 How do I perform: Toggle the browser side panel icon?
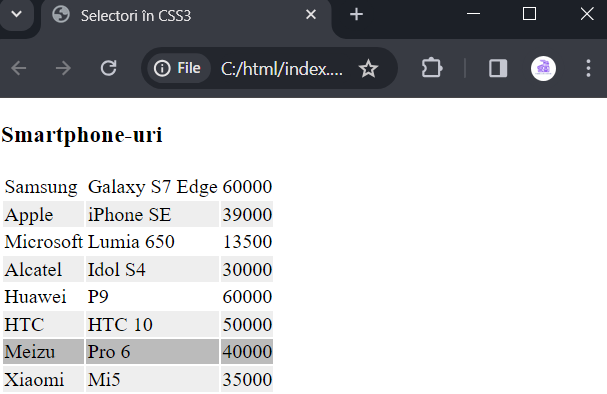pos(498,68)
